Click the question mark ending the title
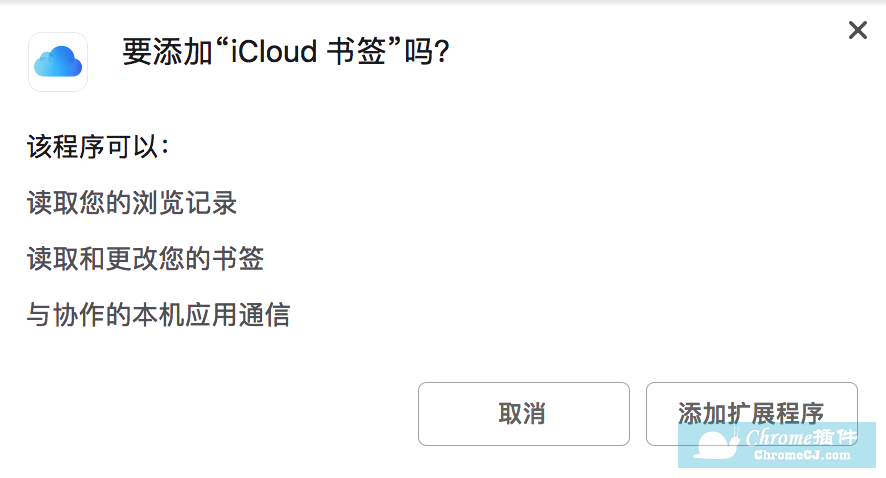The image size is (886, 478). click(x=441, y=52)
